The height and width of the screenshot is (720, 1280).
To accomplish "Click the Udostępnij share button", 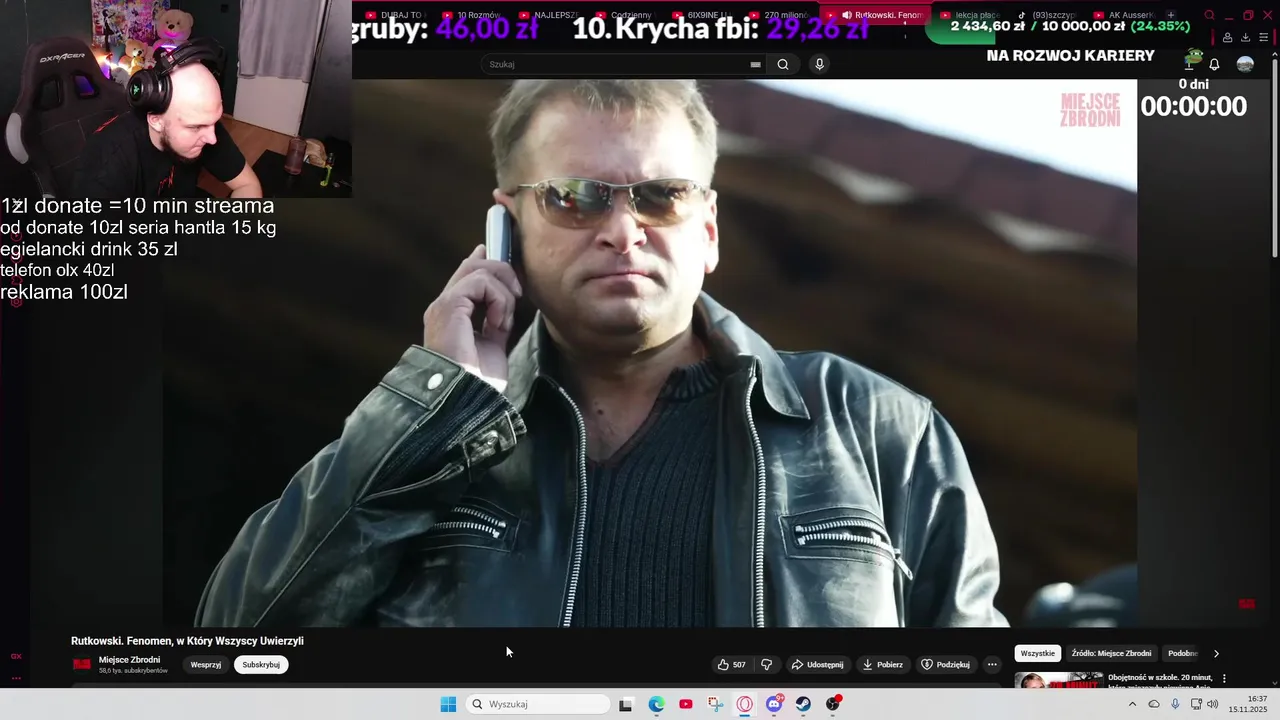I will (817, 664).
